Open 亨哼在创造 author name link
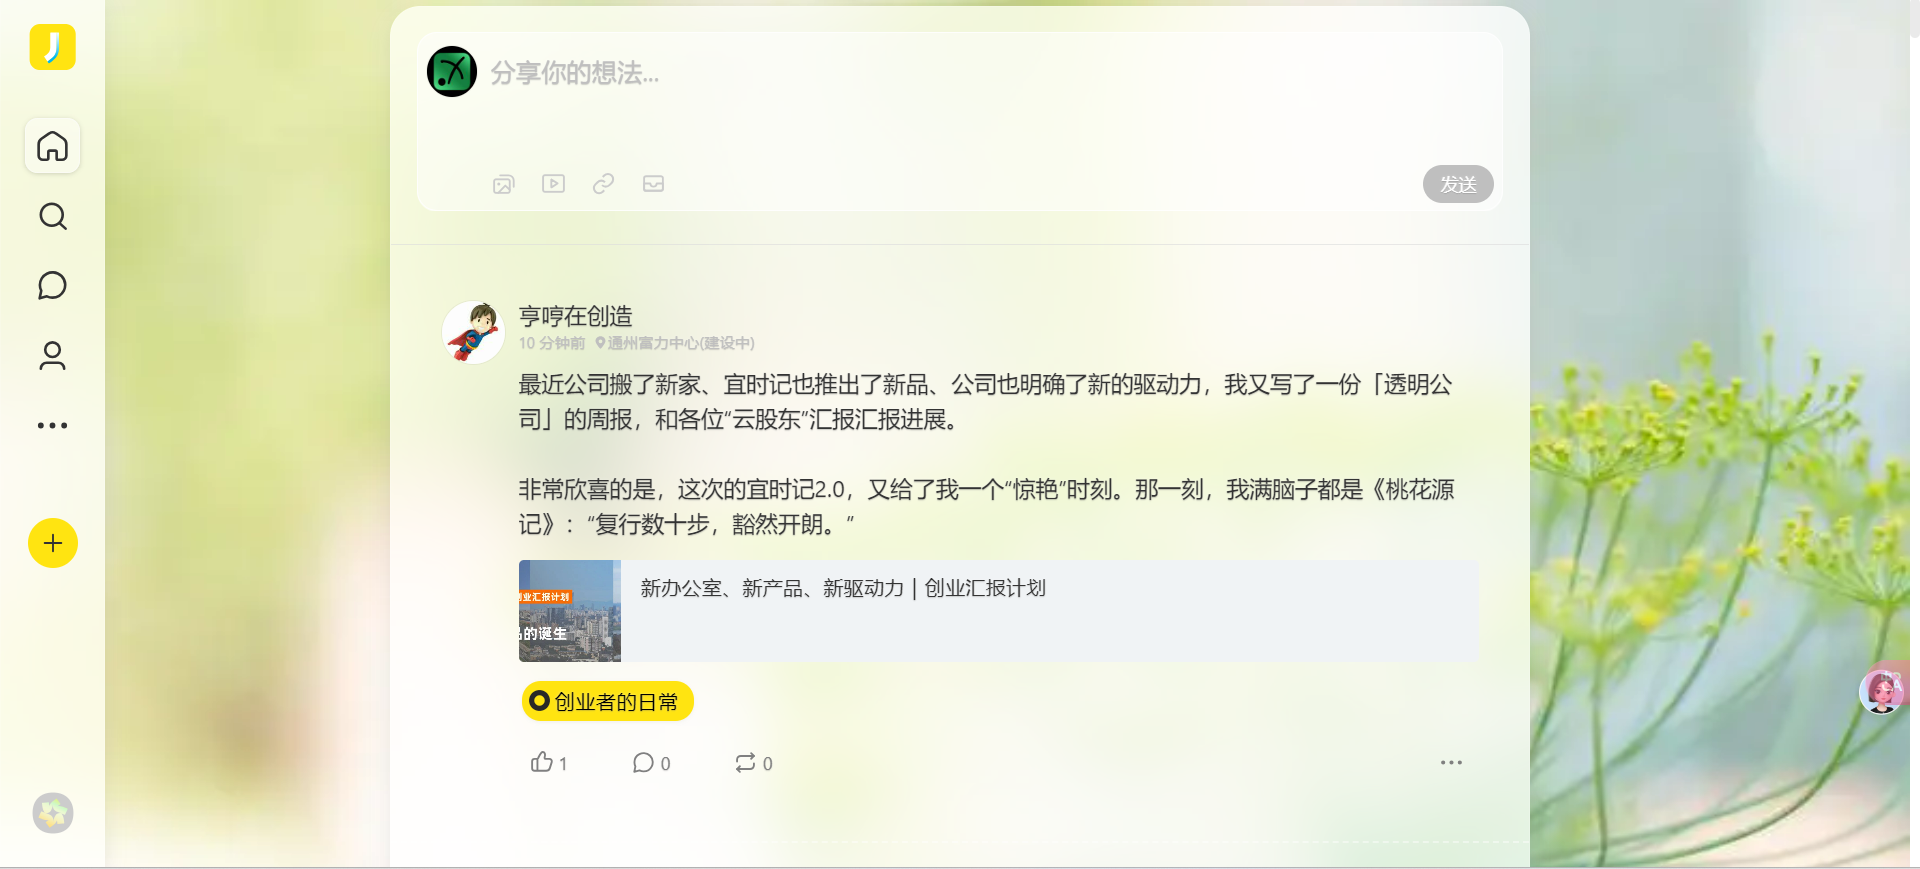1920x869 pixels. [575, 316]
